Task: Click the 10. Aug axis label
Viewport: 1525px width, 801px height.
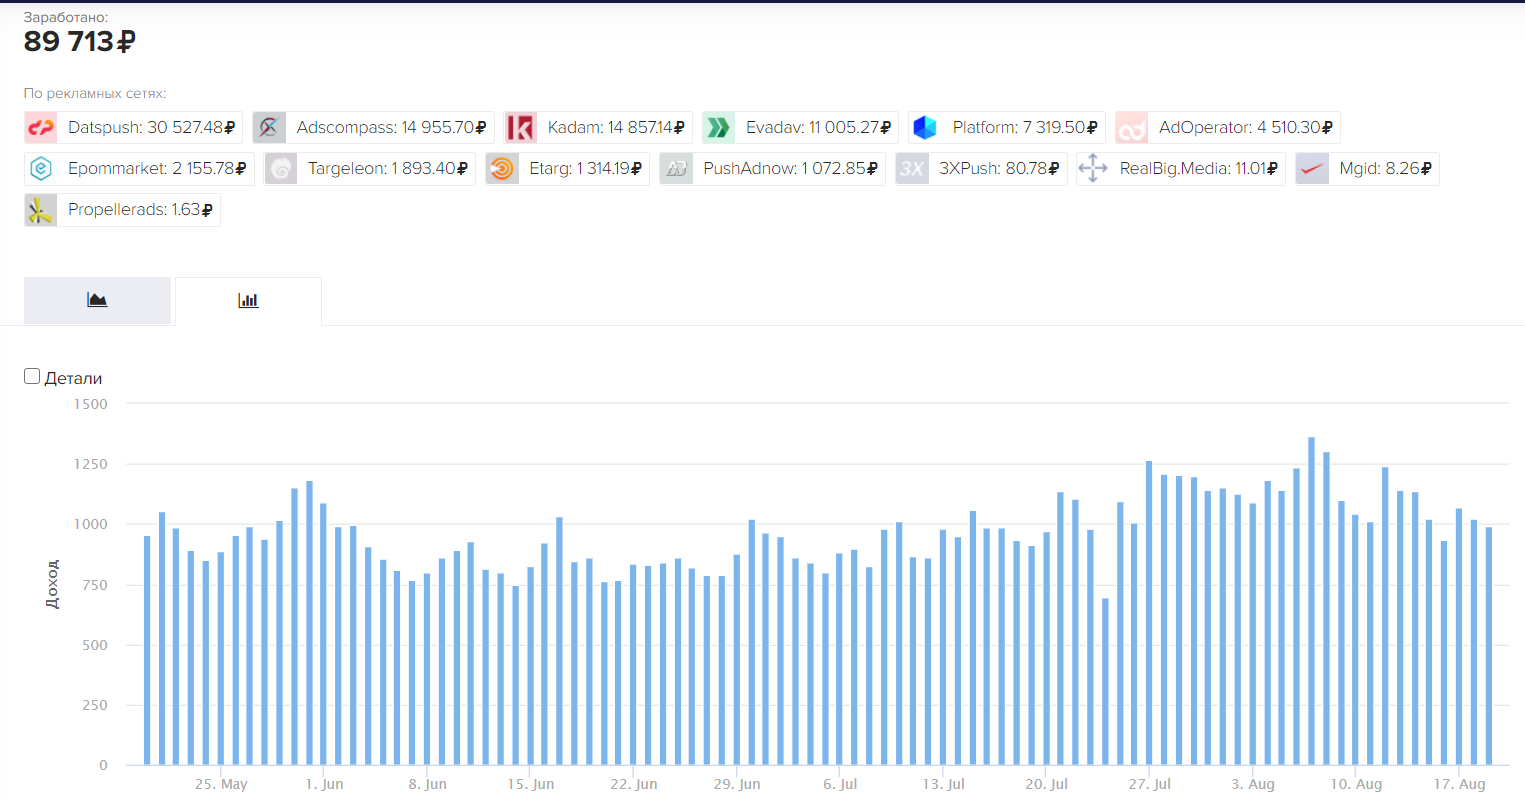Action: [x=1356, y=784]
